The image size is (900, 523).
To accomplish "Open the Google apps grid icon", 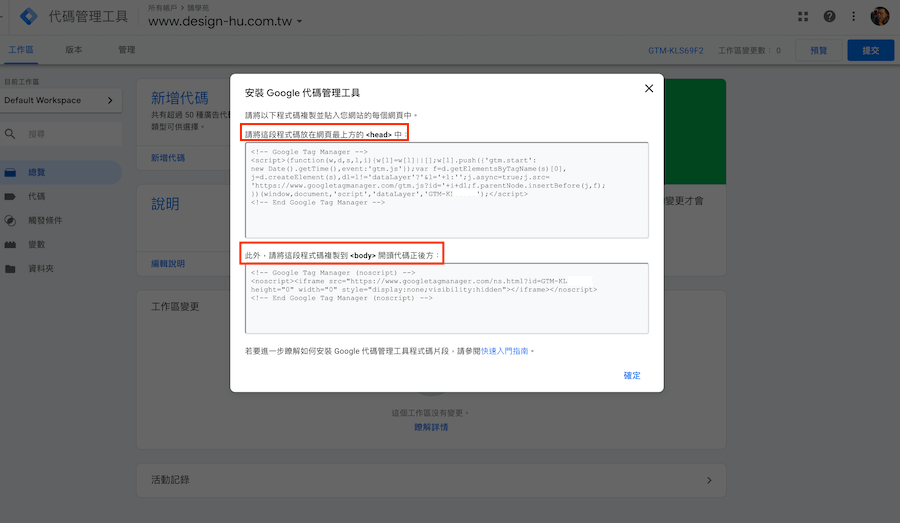I will (804, 17).
